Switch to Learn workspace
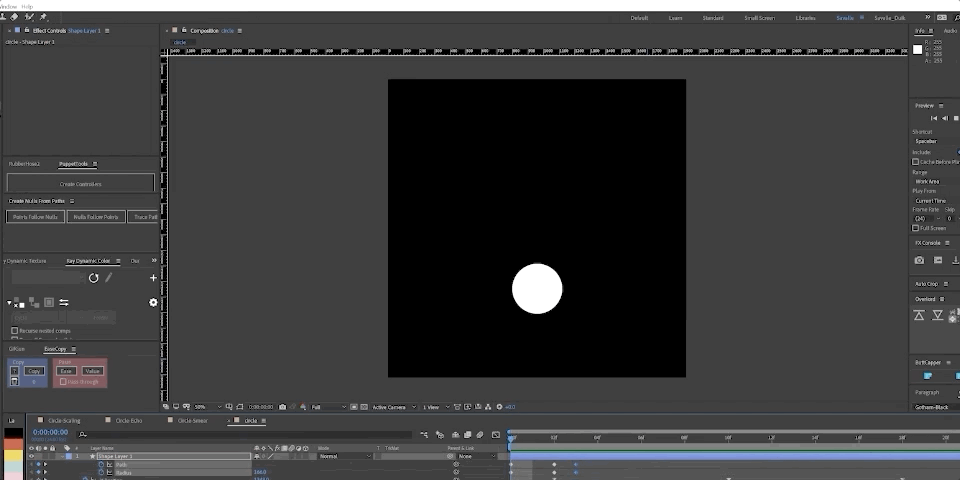The height and width of the screenshot is (480, 960). point(675,18)
